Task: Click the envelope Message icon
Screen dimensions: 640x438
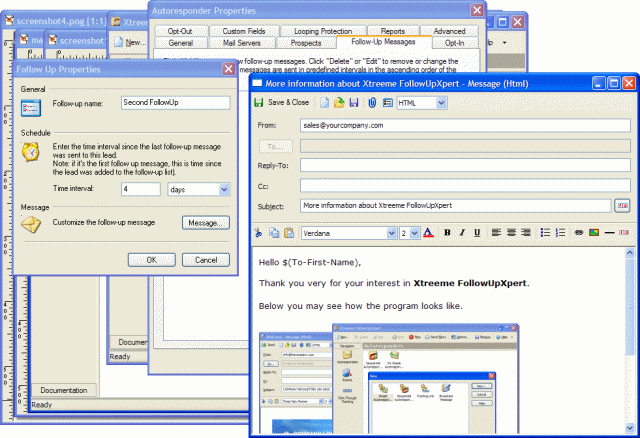Action: [x=31, y=225]
